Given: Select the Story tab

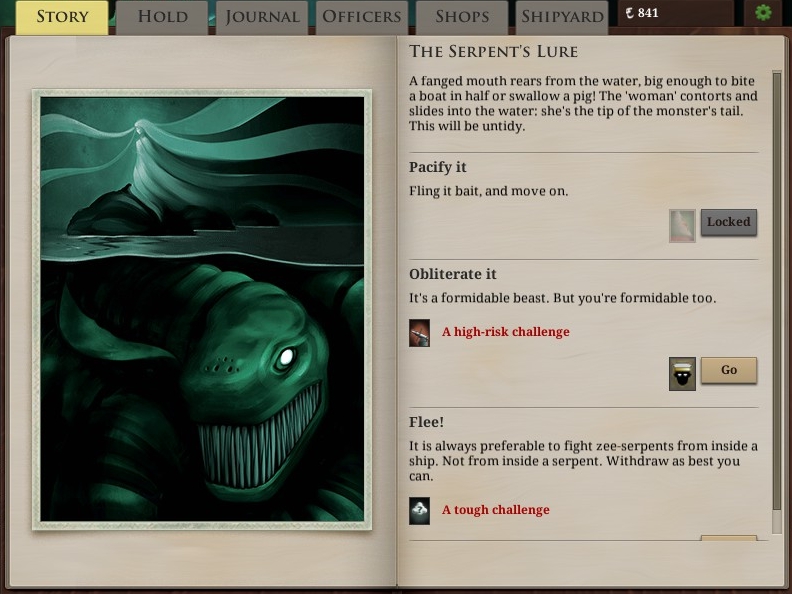Looking at the screenshot, I should (62, 17).
